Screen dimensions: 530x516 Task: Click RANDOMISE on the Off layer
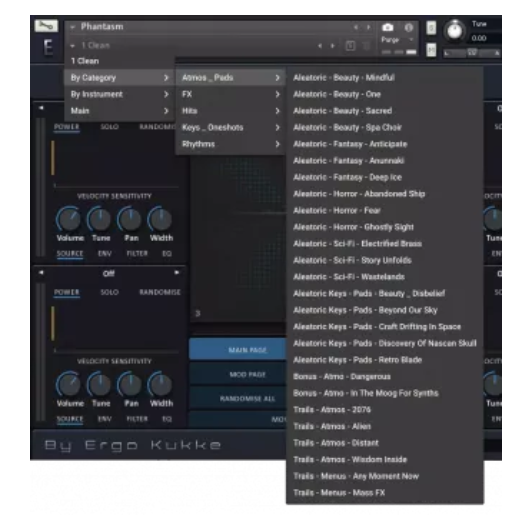tap(160, 292)
